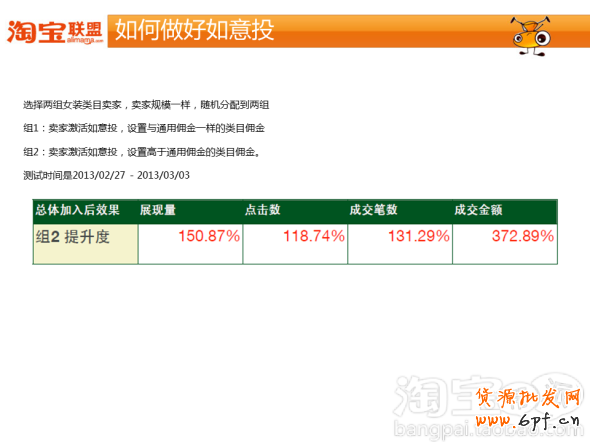Click the 测试时间 date range line

click(x=106, y=175)
